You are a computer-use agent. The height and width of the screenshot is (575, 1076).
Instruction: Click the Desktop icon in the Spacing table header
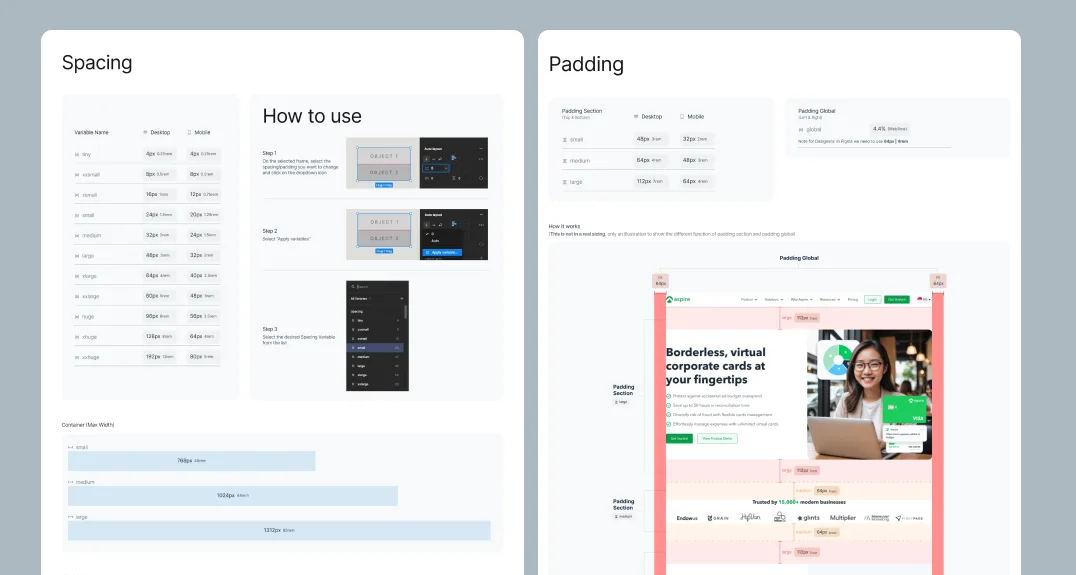pos(145,132)
